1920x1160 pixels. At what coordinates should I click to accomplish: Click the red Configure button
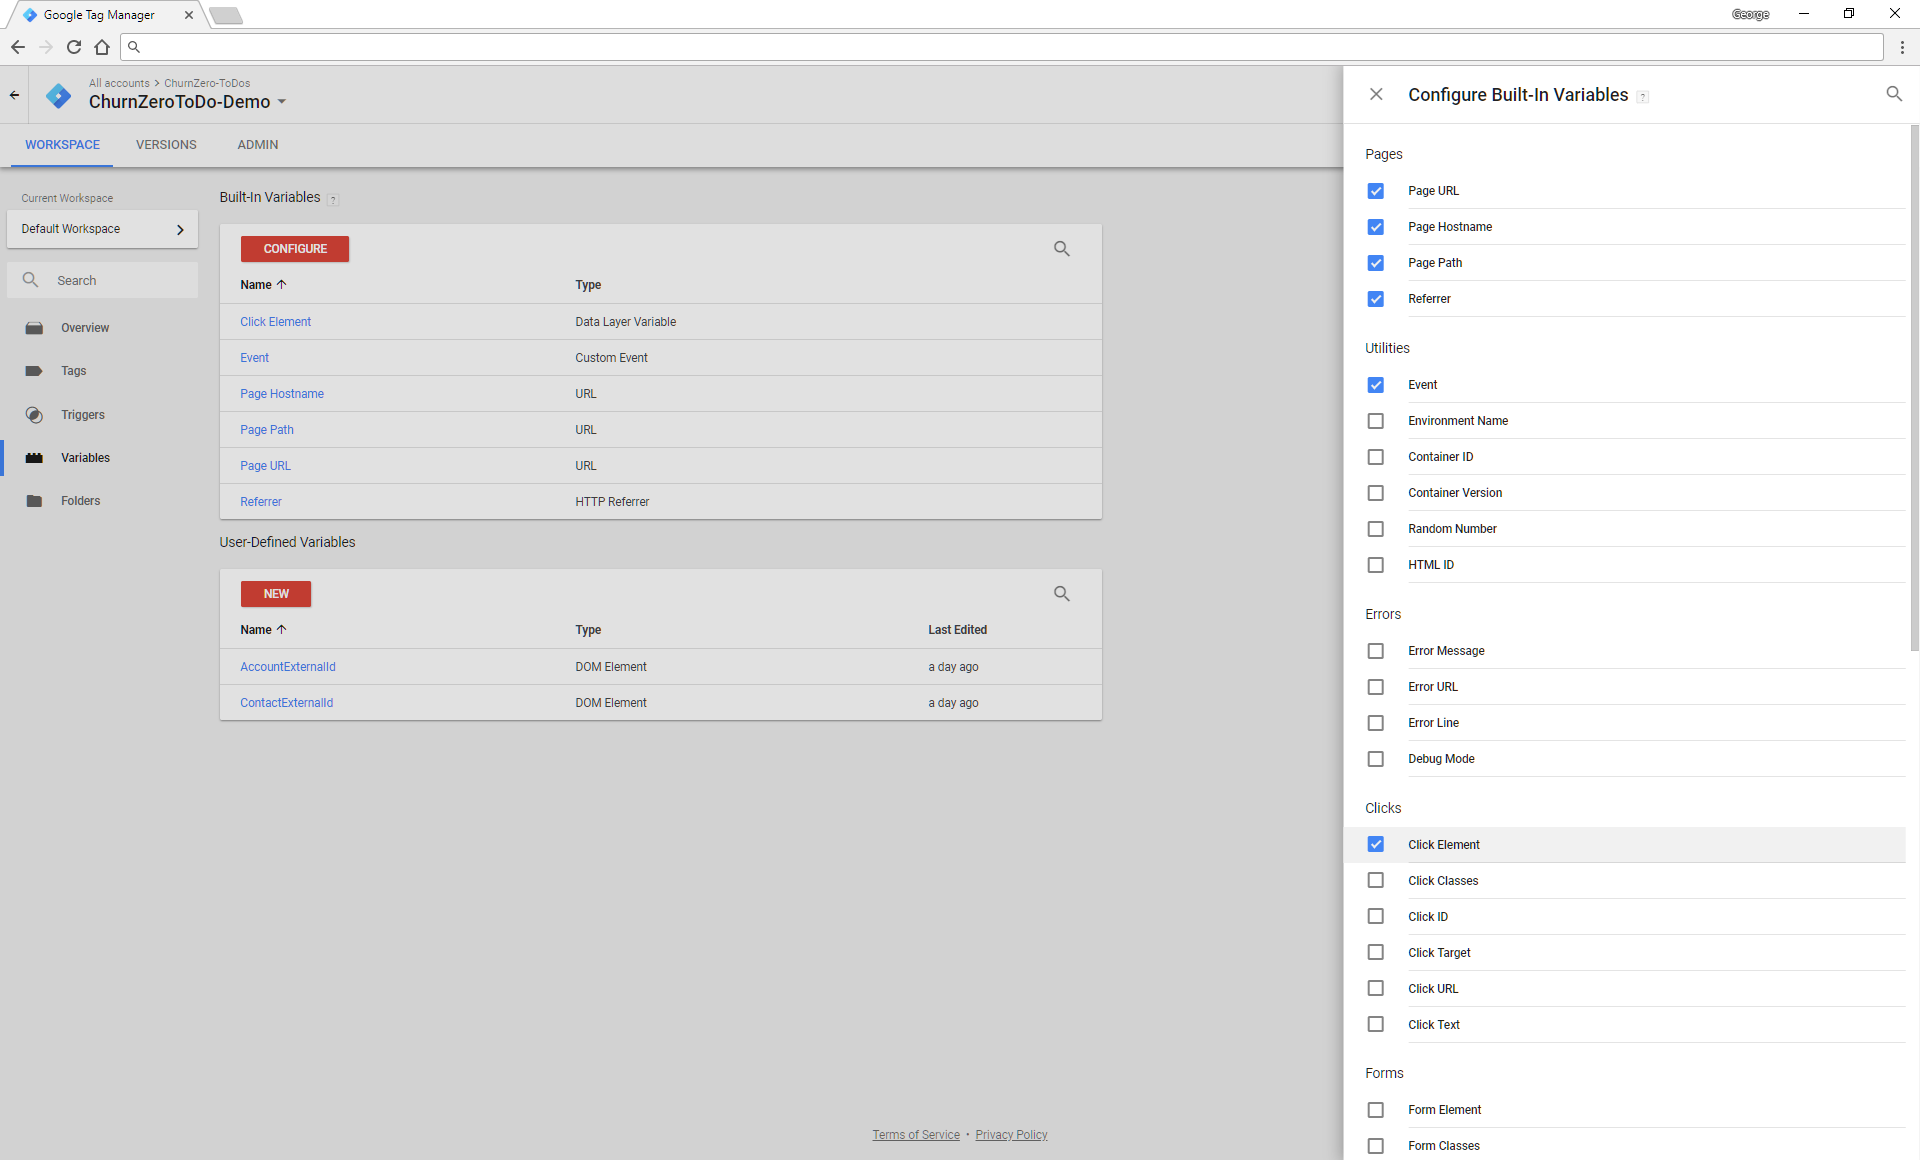(x=295, y=249)
